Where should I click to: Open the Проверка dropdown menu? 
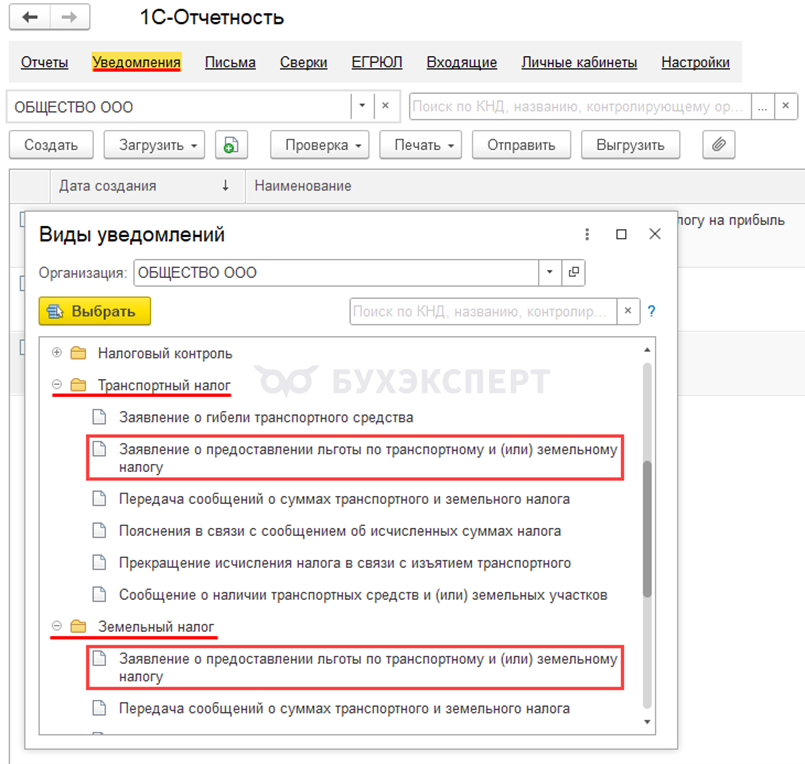319,145
